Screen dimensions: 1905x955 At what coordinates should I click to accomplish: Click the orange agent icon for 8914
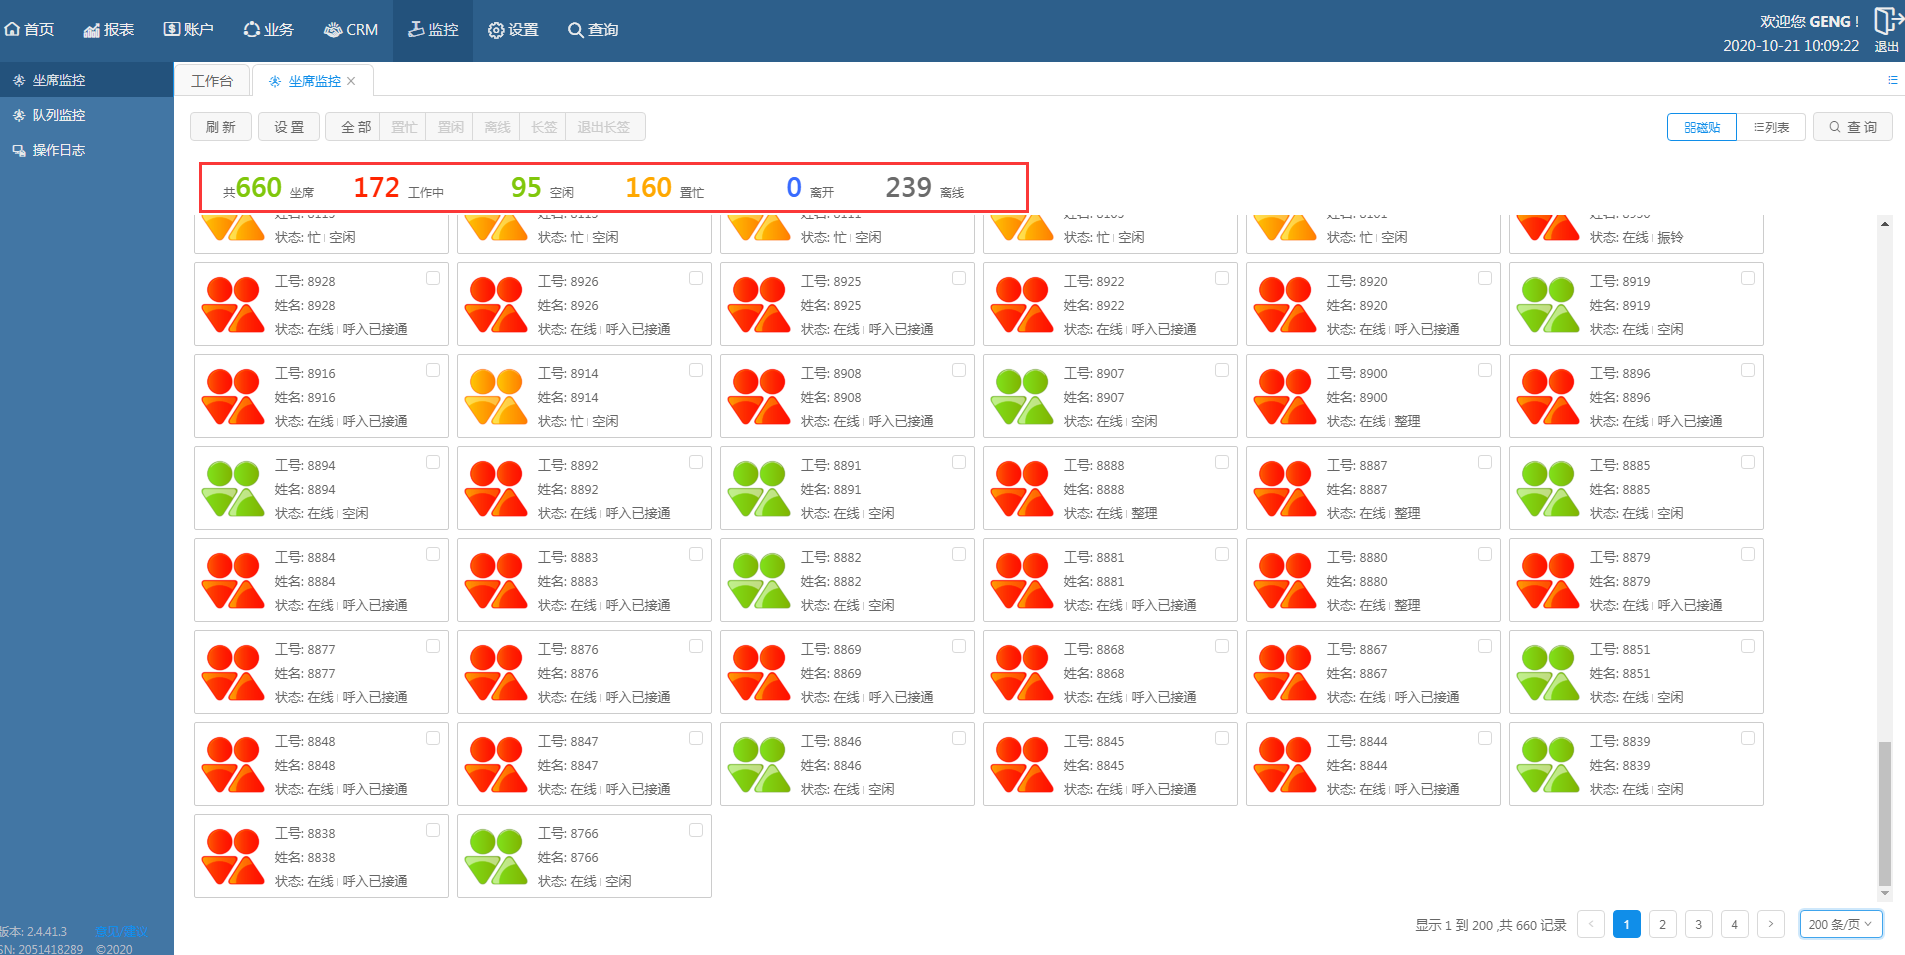[x=495, y=397]
